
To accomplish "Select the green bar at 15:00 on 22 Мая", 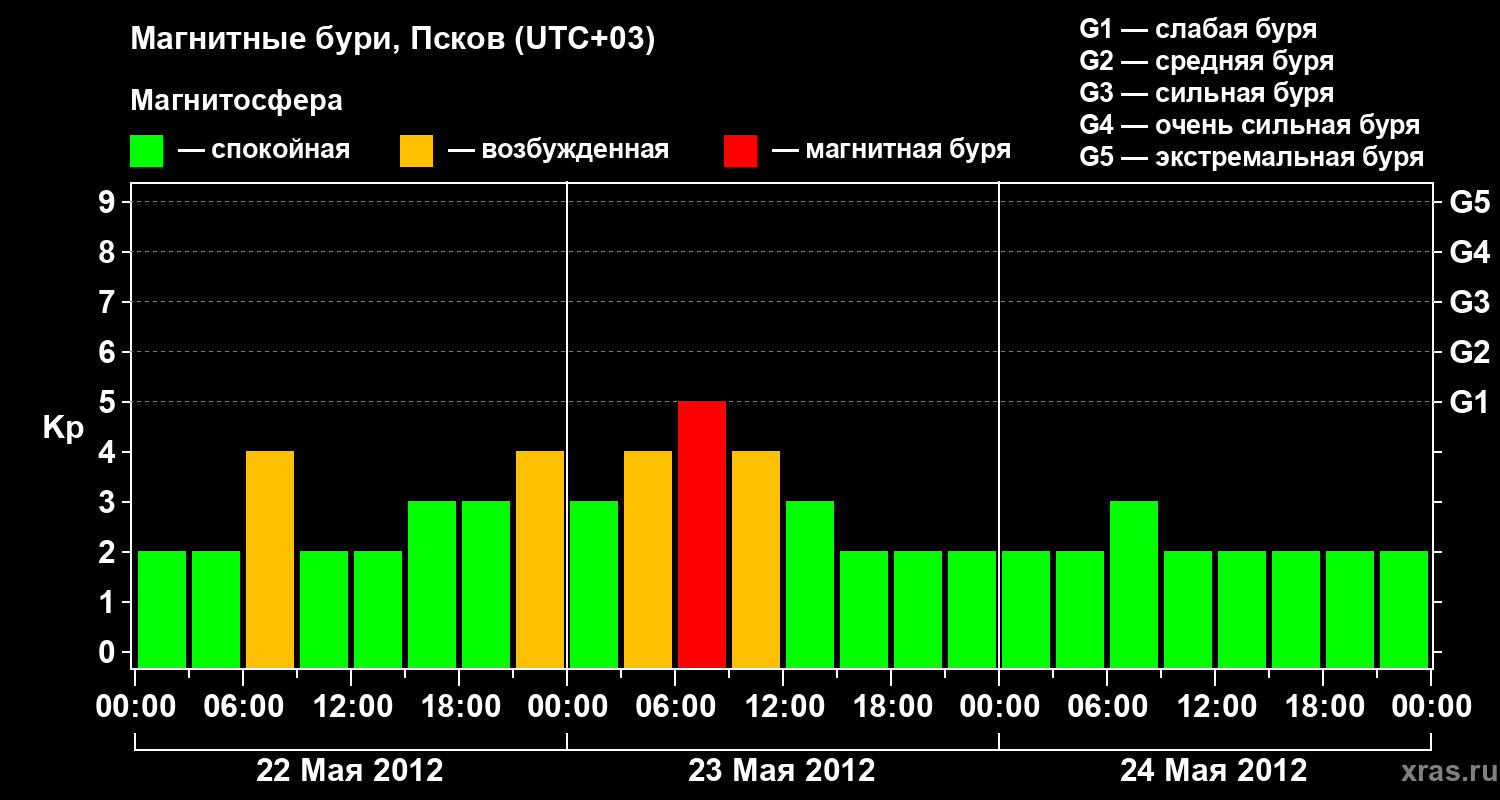I will tap(432, 584).
